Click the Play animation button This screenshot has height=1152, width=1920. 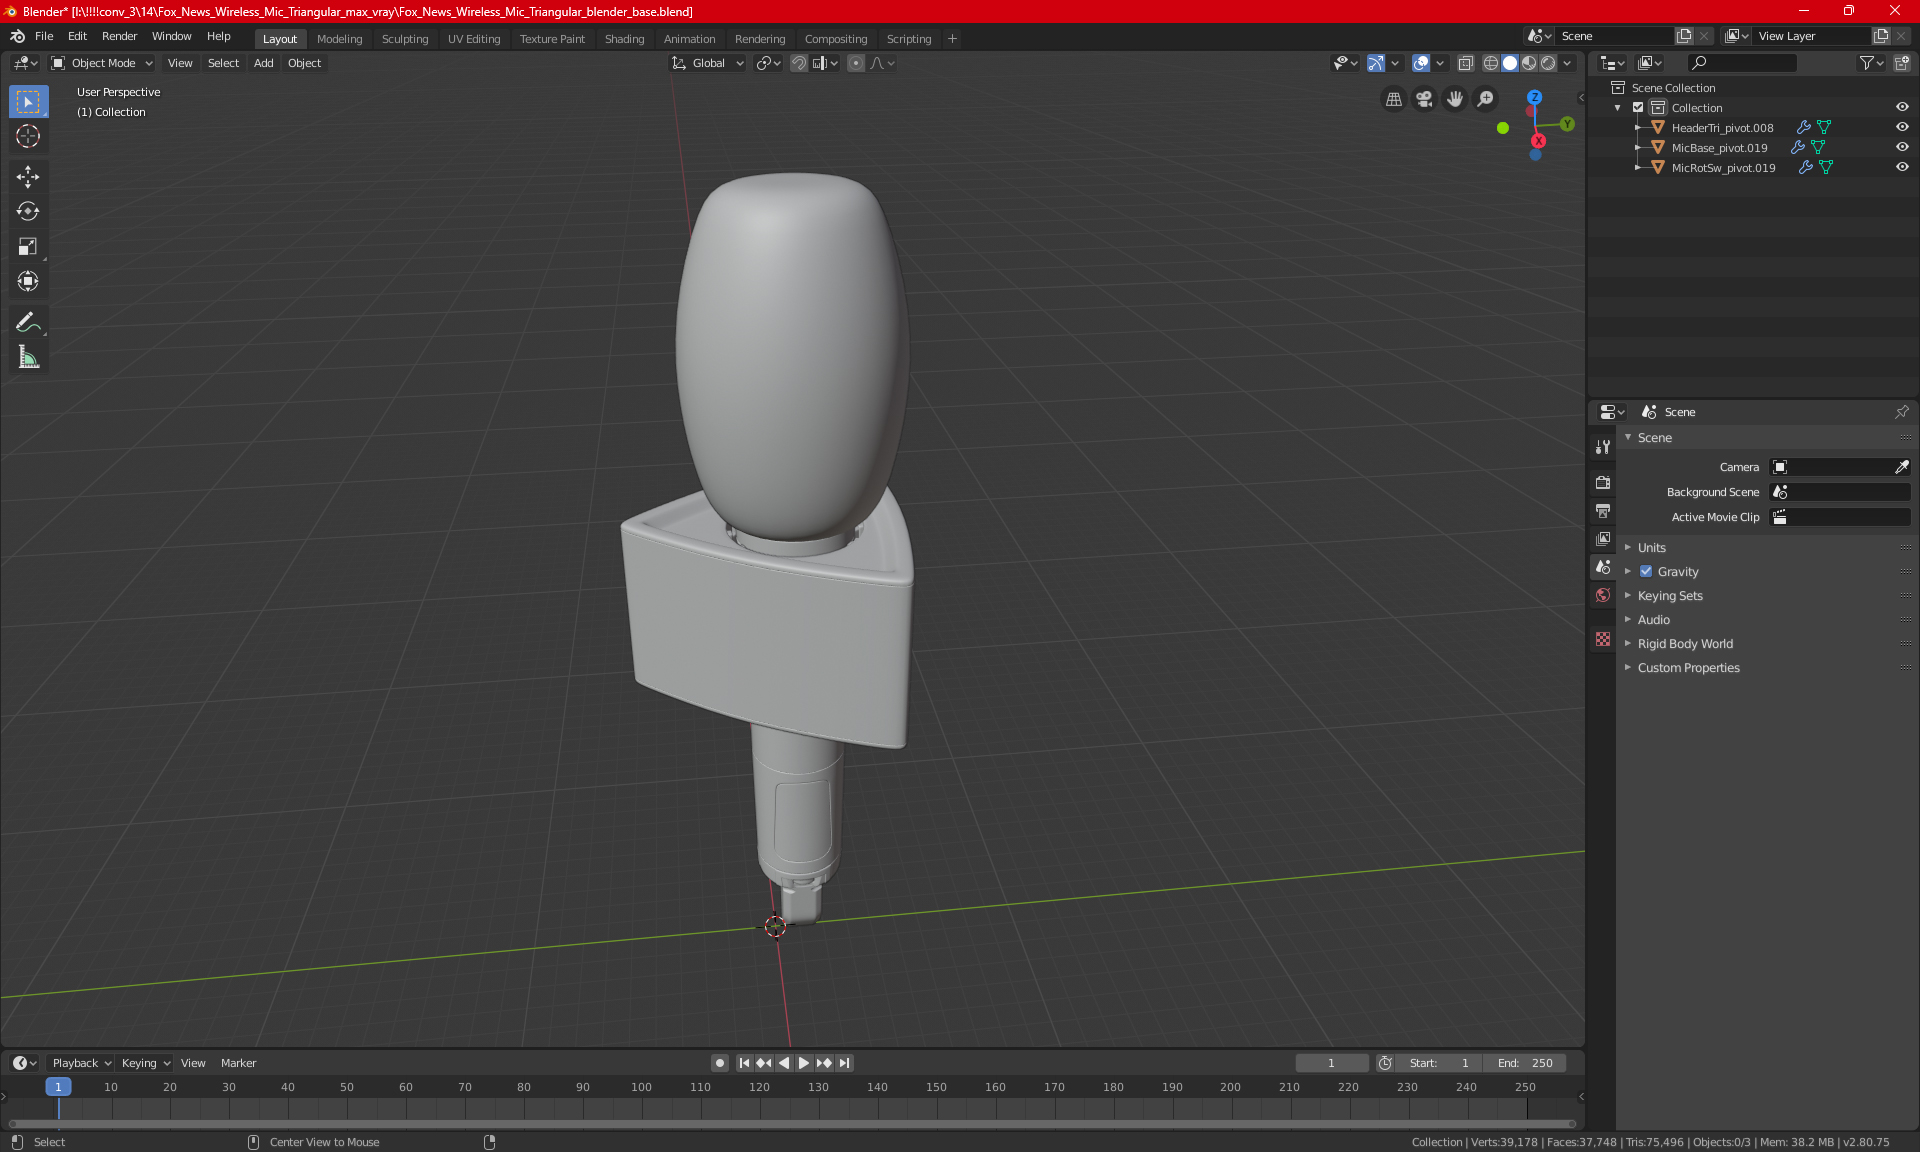pyautogui.click(x=803, y=1063)
